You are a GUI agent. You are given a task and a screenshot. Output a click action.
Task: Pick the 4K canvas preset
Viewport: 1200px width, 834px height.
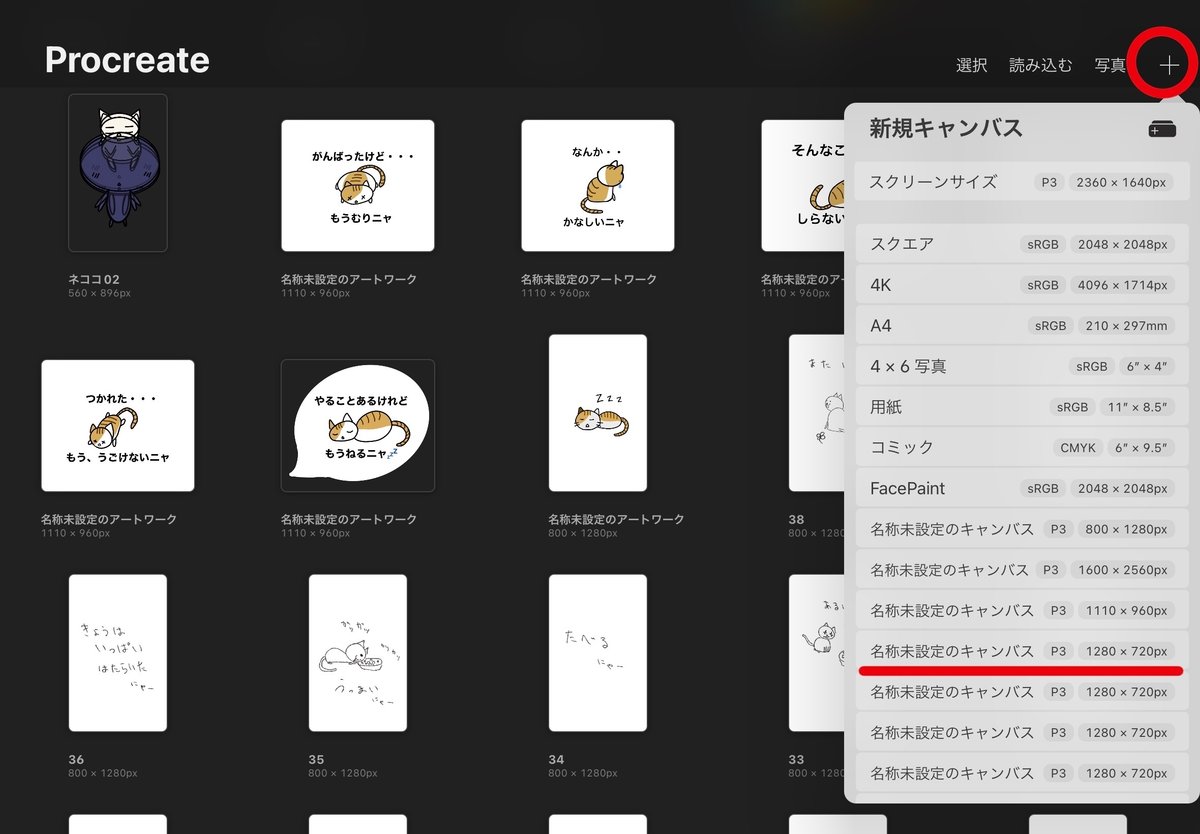click(x=1022, y=285)
